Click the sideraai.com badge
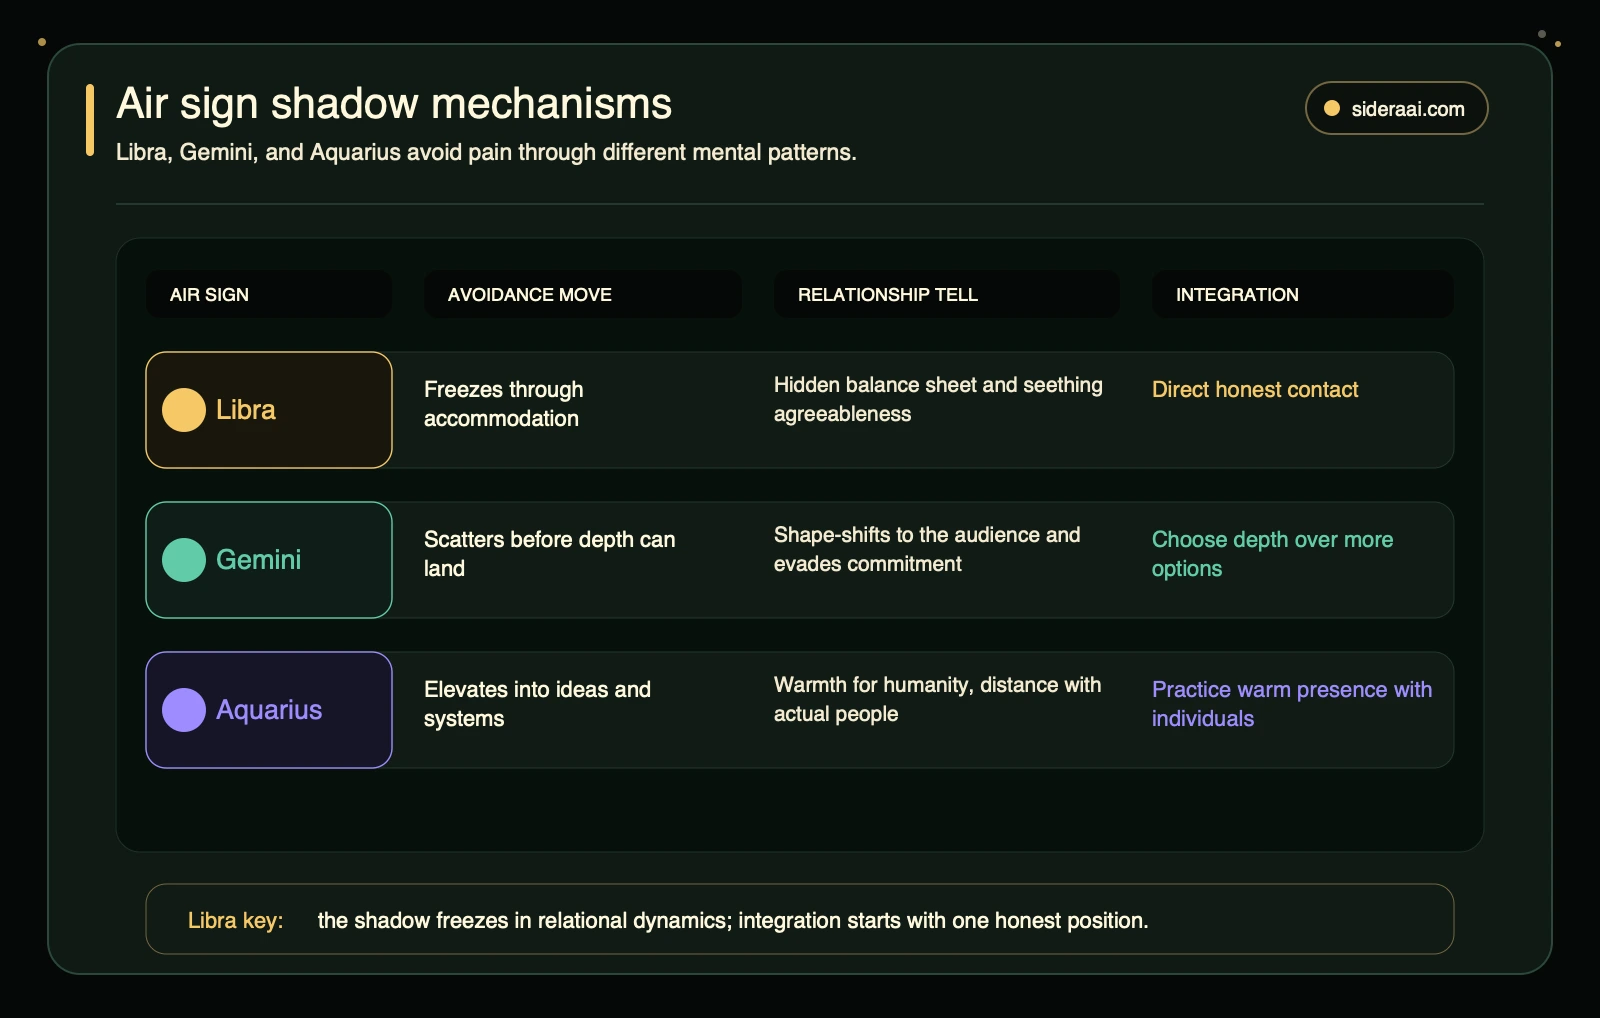The image size is (1600, 1018). 1396,108
